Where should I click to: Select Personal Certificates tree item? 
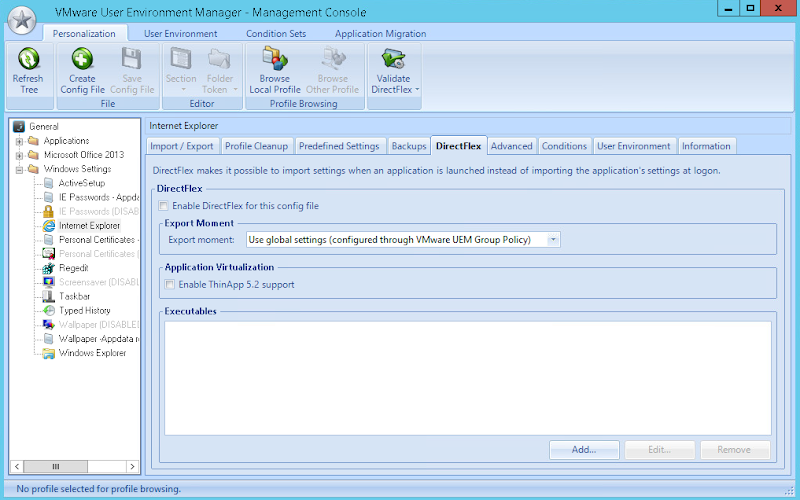click(x=98, y=240)
